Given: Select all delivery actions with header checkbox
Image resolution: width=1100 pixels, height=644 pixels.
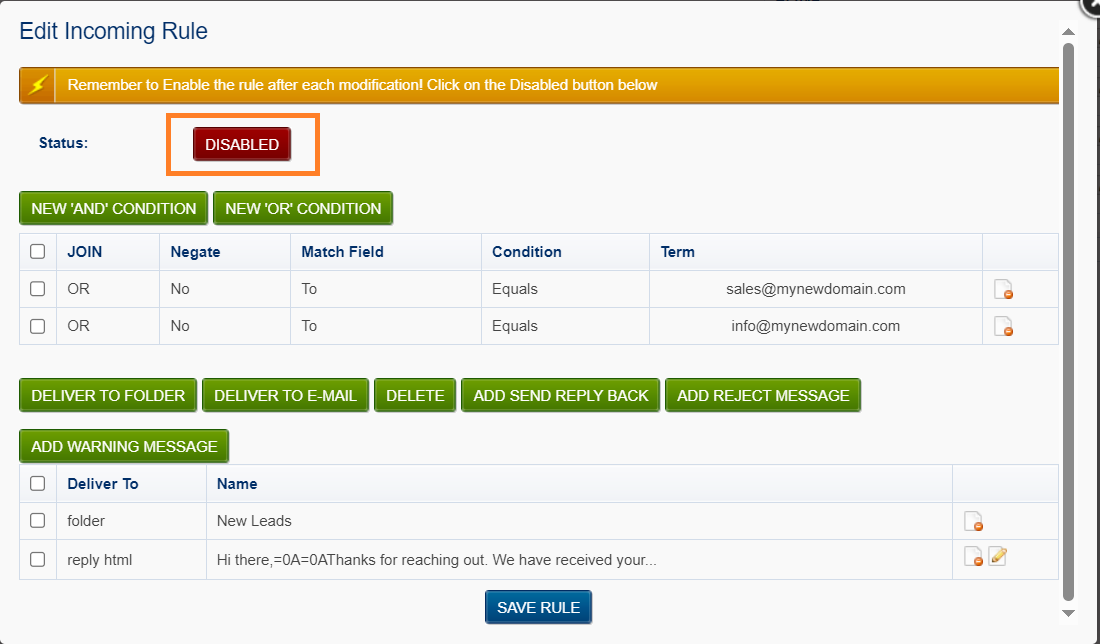Looking at the screenshot, I should [37, 483].
